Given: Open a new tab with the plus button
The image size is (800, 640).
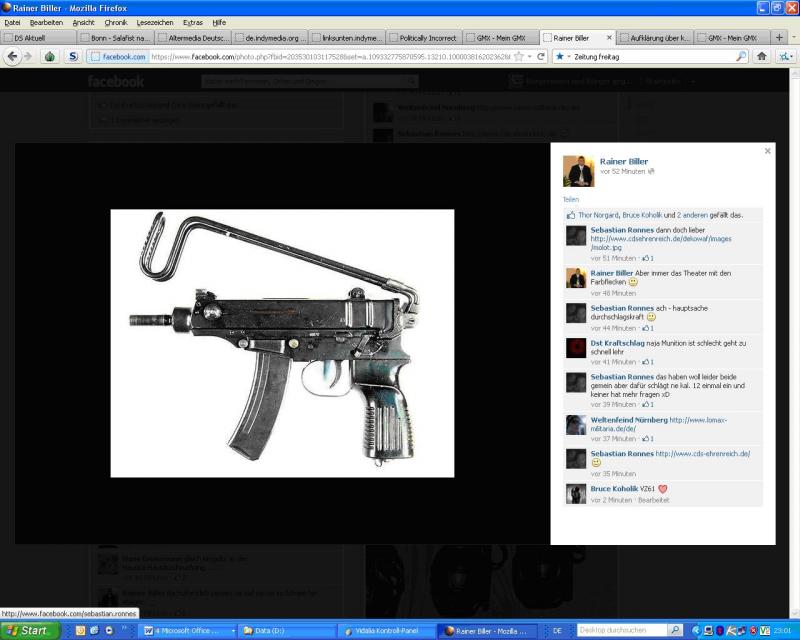Looking at the screenshot, I should click(779, 37).
